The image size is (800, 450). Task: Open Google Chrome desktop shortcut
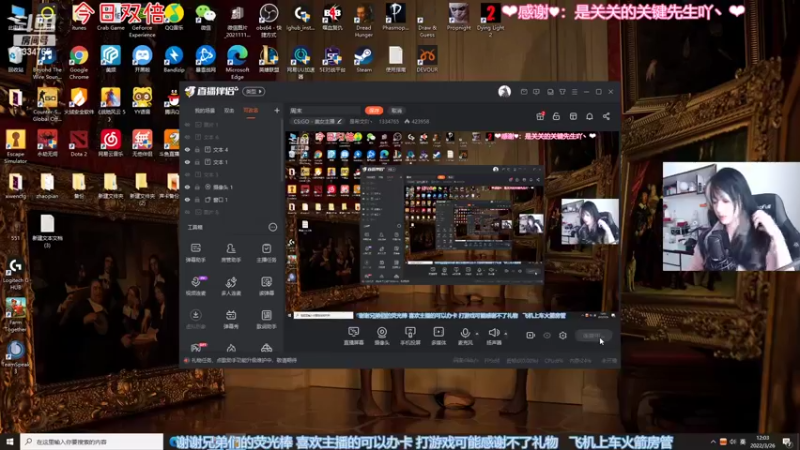pos(79,63)
